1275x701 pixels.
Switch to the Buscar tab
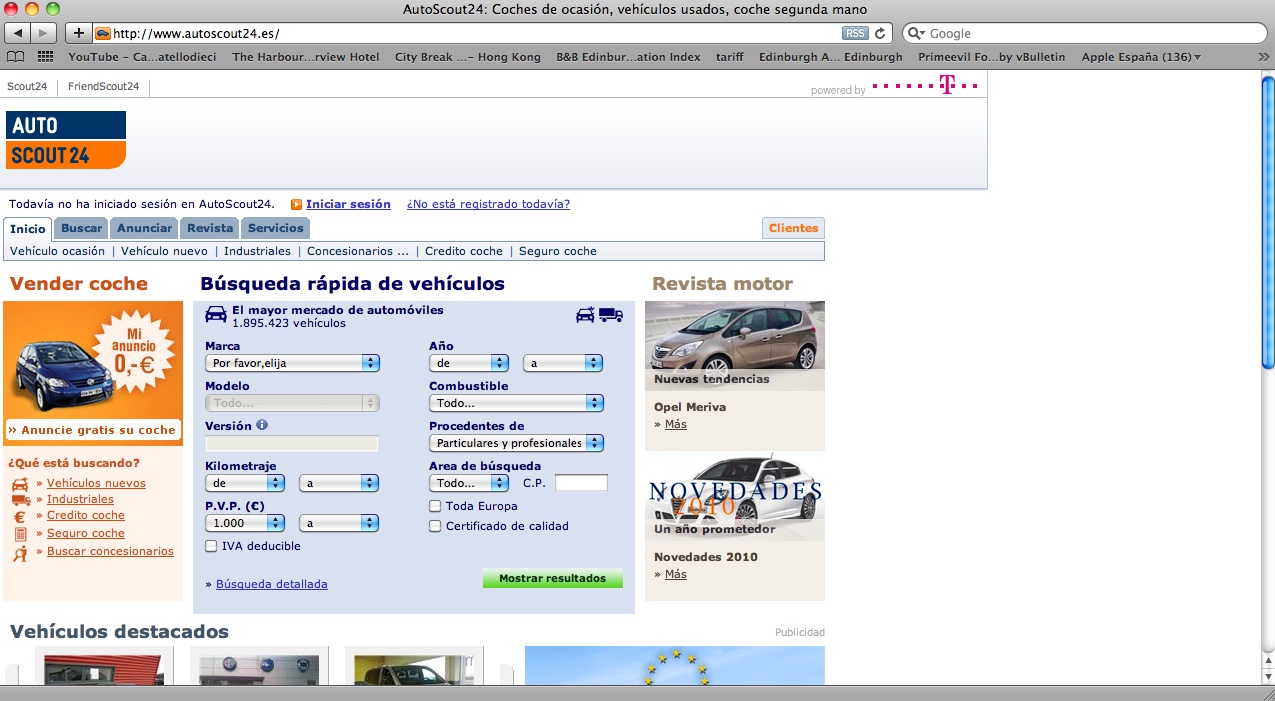pyautogui.click(x=81, y=228)
